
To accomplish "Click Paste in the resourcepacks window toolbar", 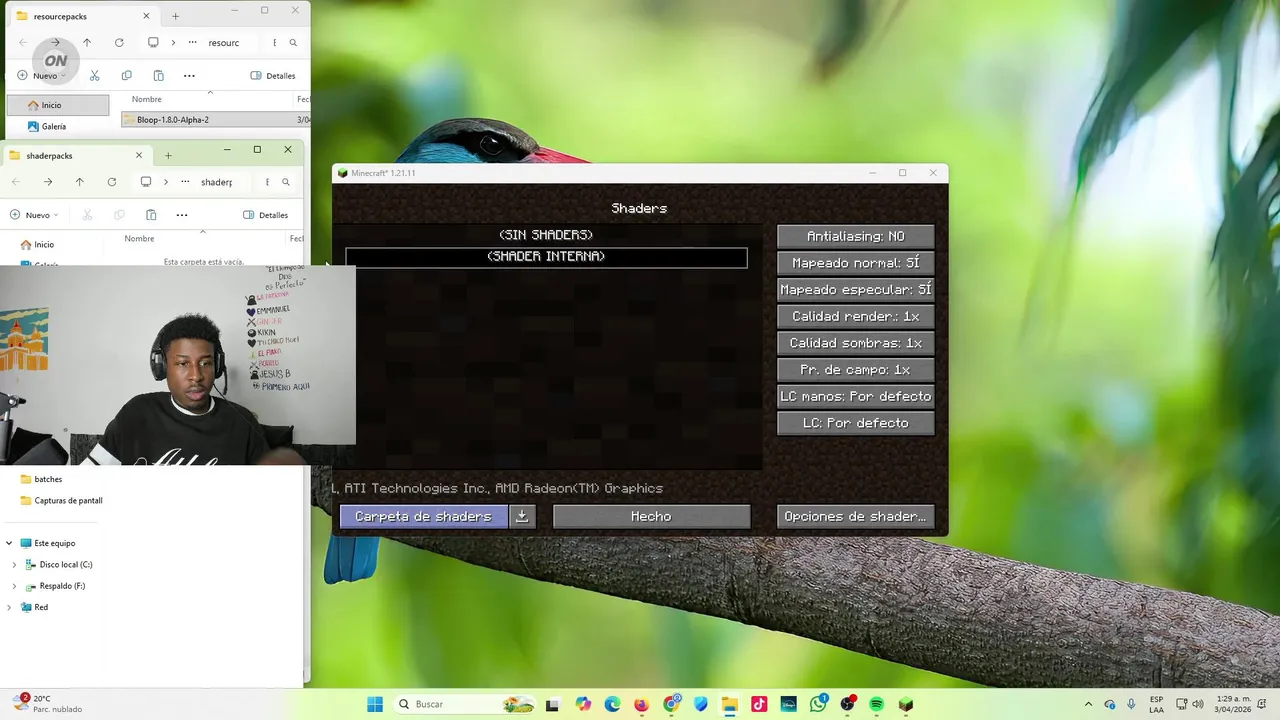I will [158, 75].
